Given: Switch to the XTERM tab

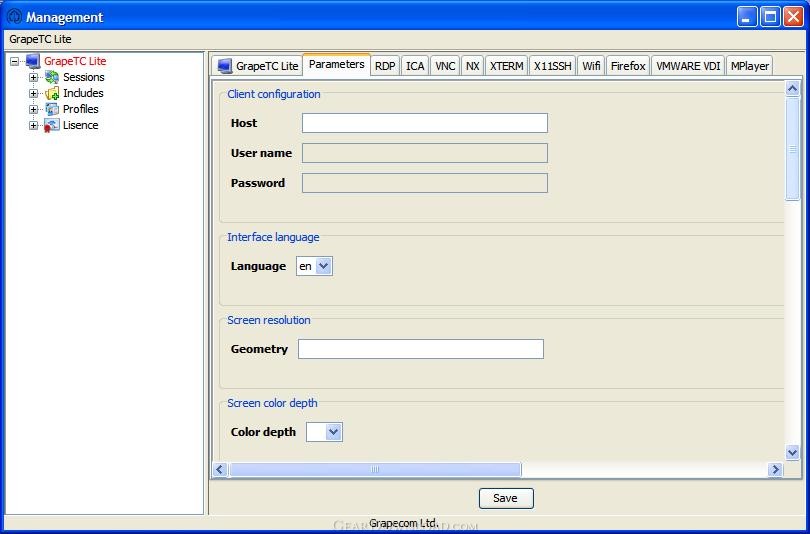Looking at the screenshot, I should tap(506, 66).
